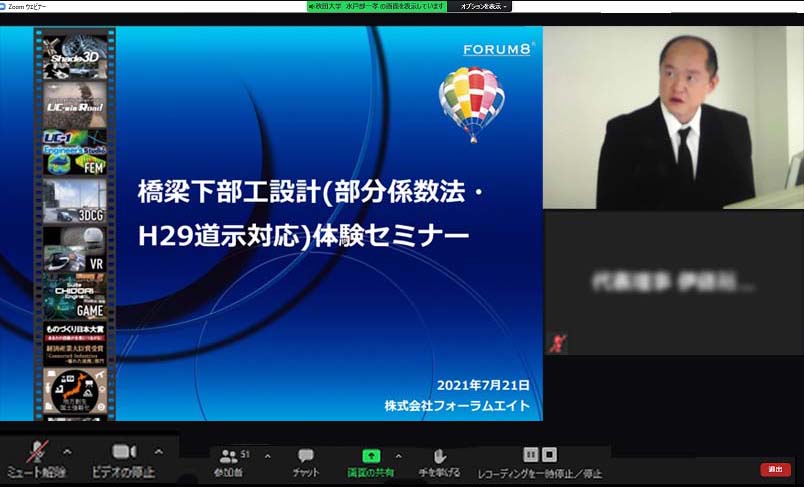Open video options arrow beside camera
Image resolution: width=804 pixels, height=487 pixels.
(159, 452)
